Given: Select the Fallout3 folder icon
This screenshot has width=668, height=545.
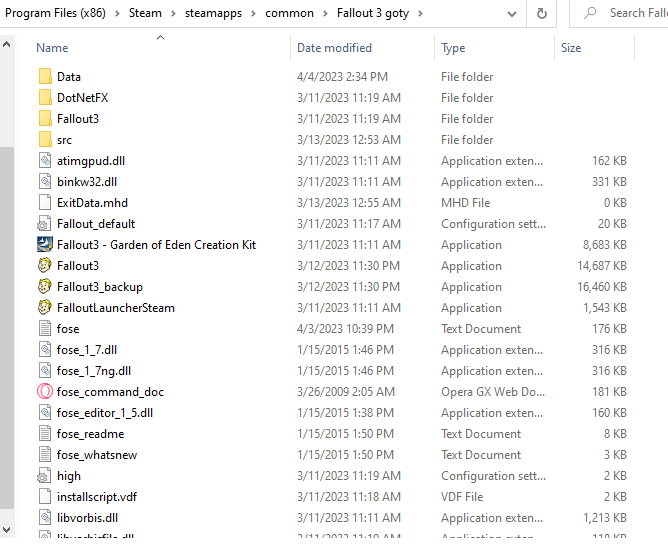Looking at the screenshot, I should point(45,118).
